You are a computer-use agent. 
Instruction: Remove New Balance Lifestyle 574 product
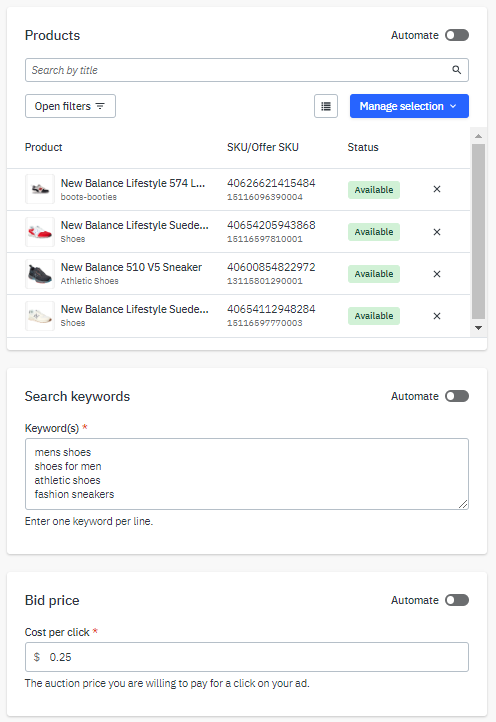[437, 189]
